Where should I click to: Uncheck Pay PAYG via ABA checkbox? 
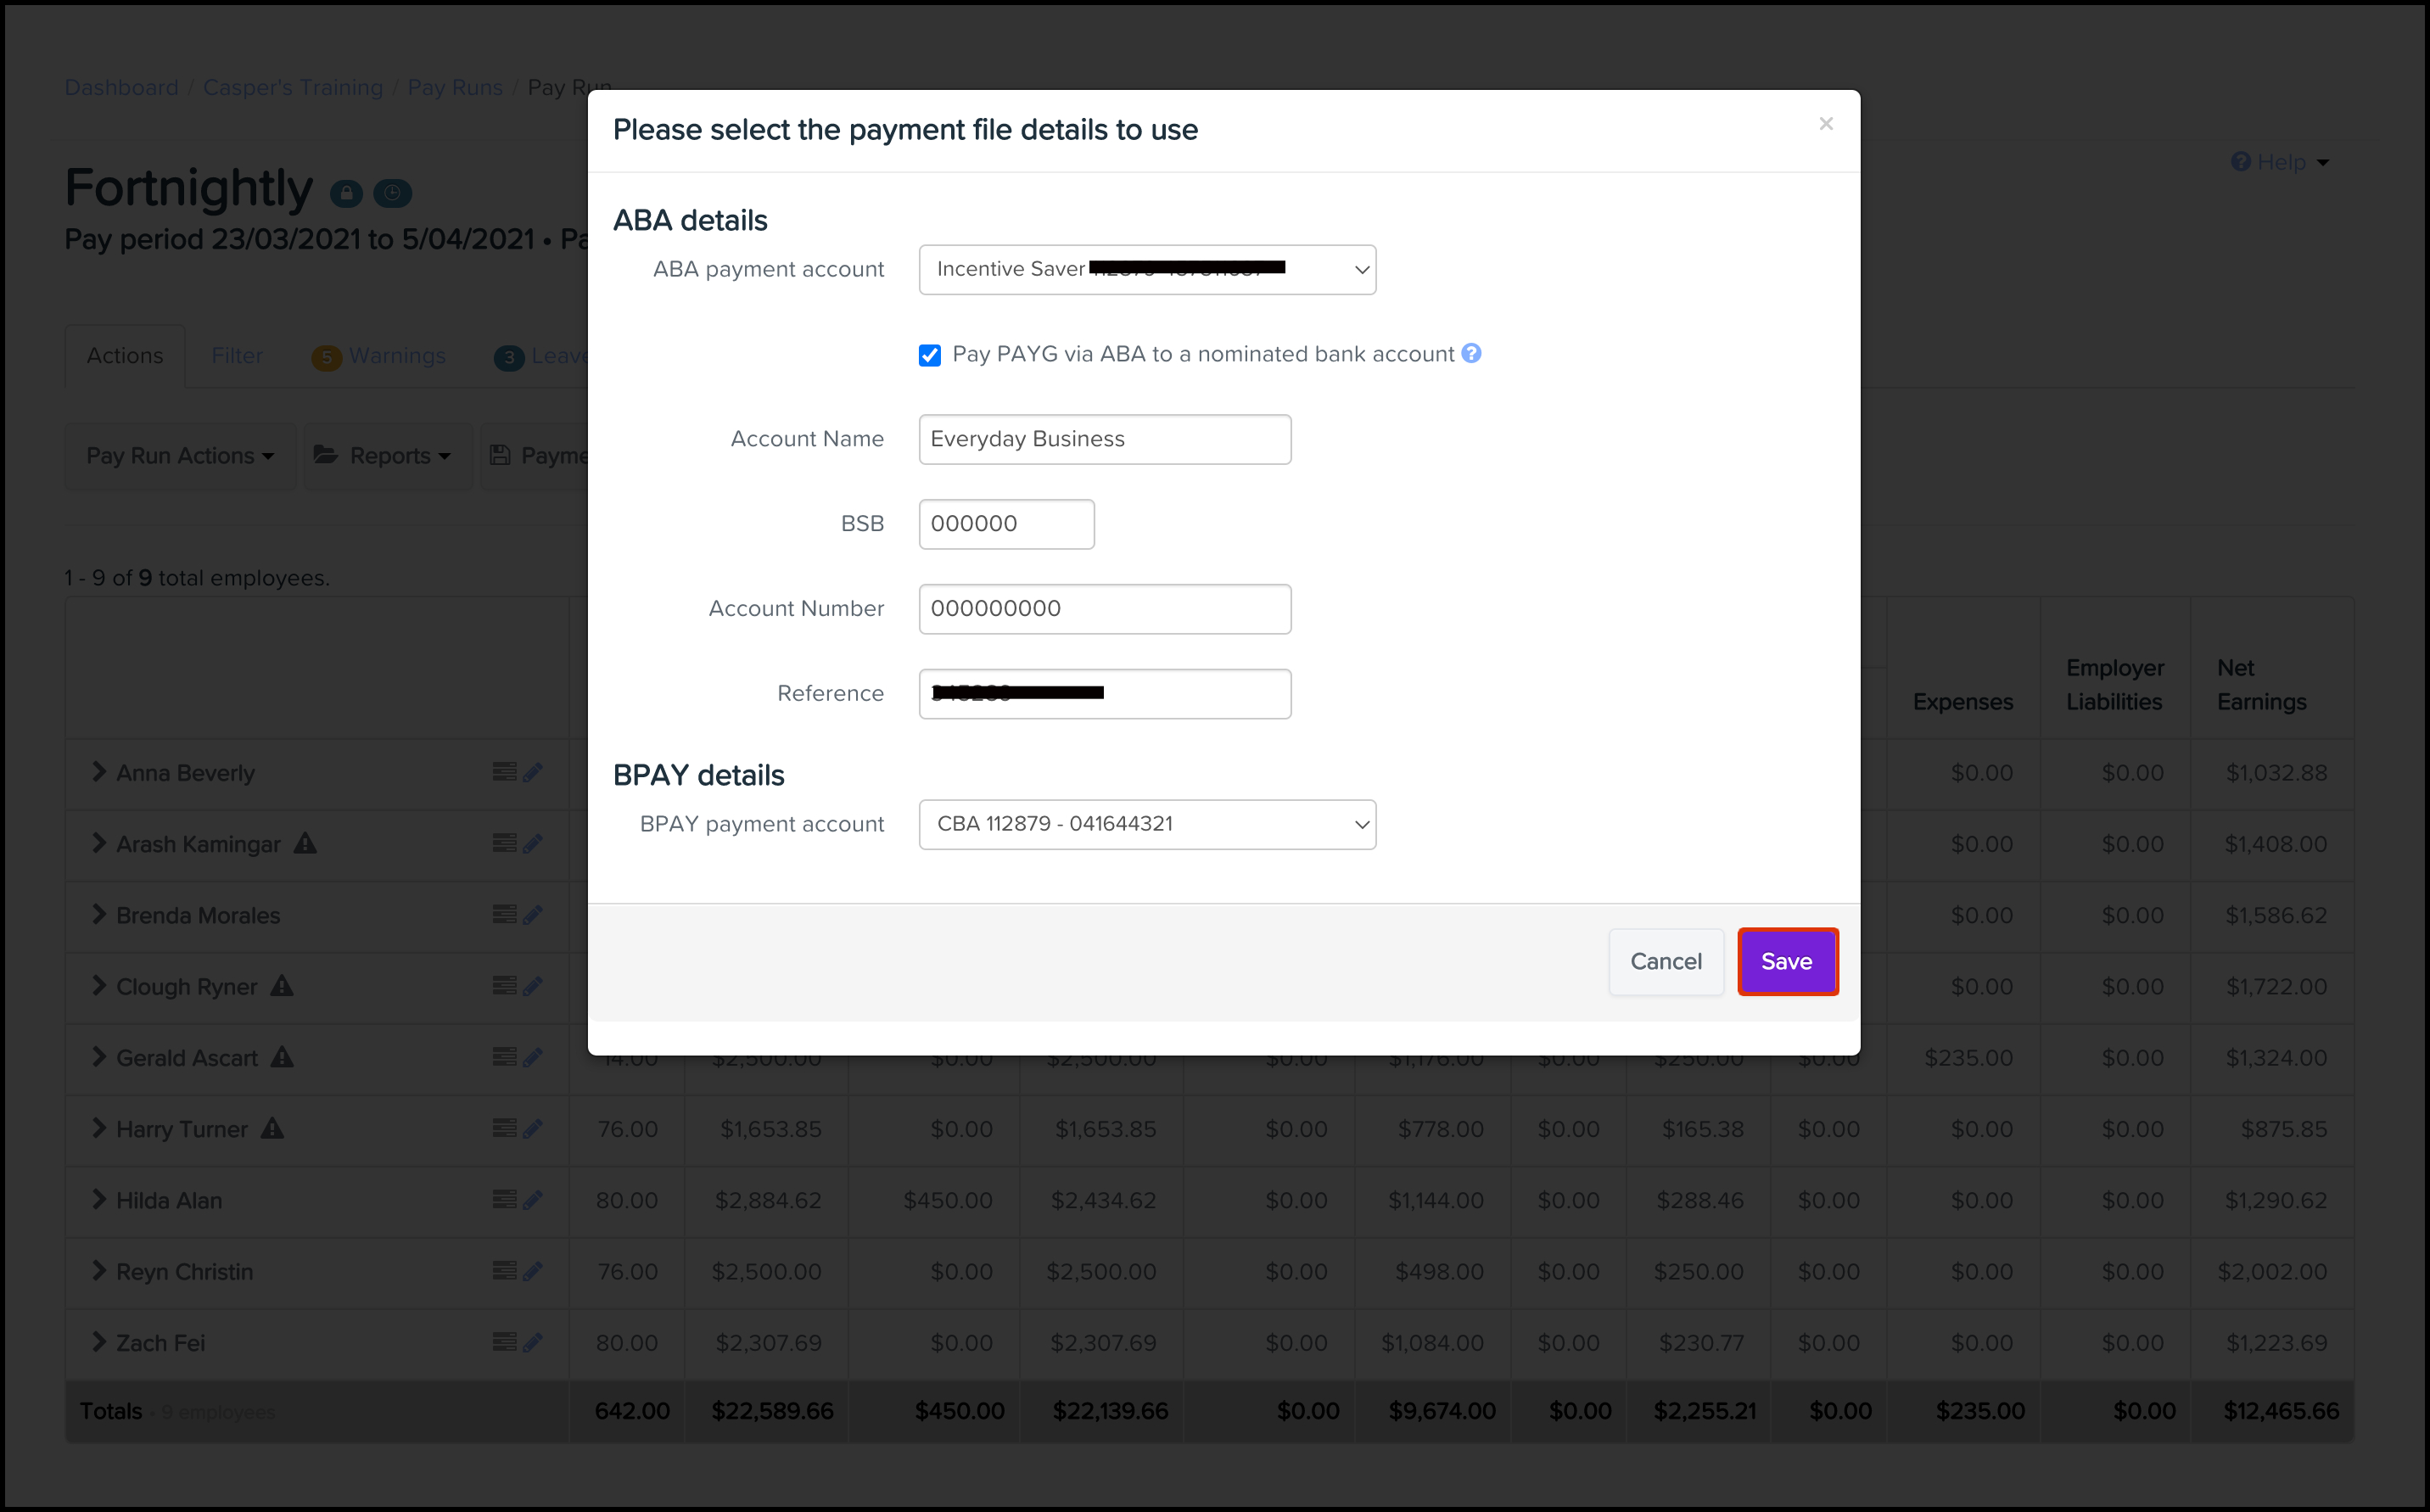click(x=930, y=355)
